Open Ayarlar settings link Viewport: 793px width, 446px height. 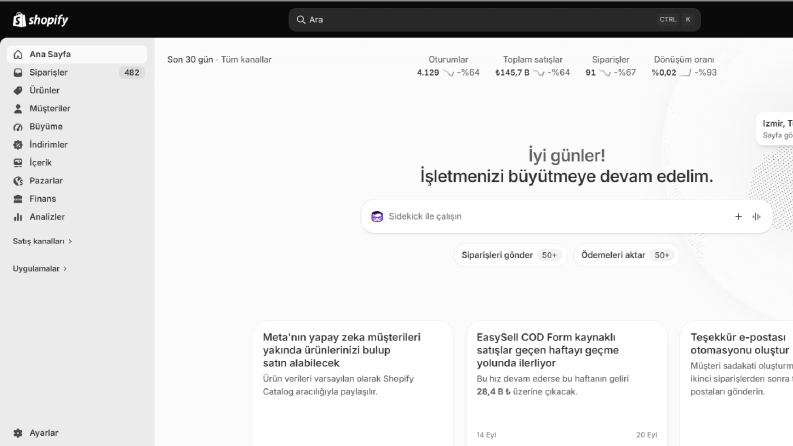(77, 433)
